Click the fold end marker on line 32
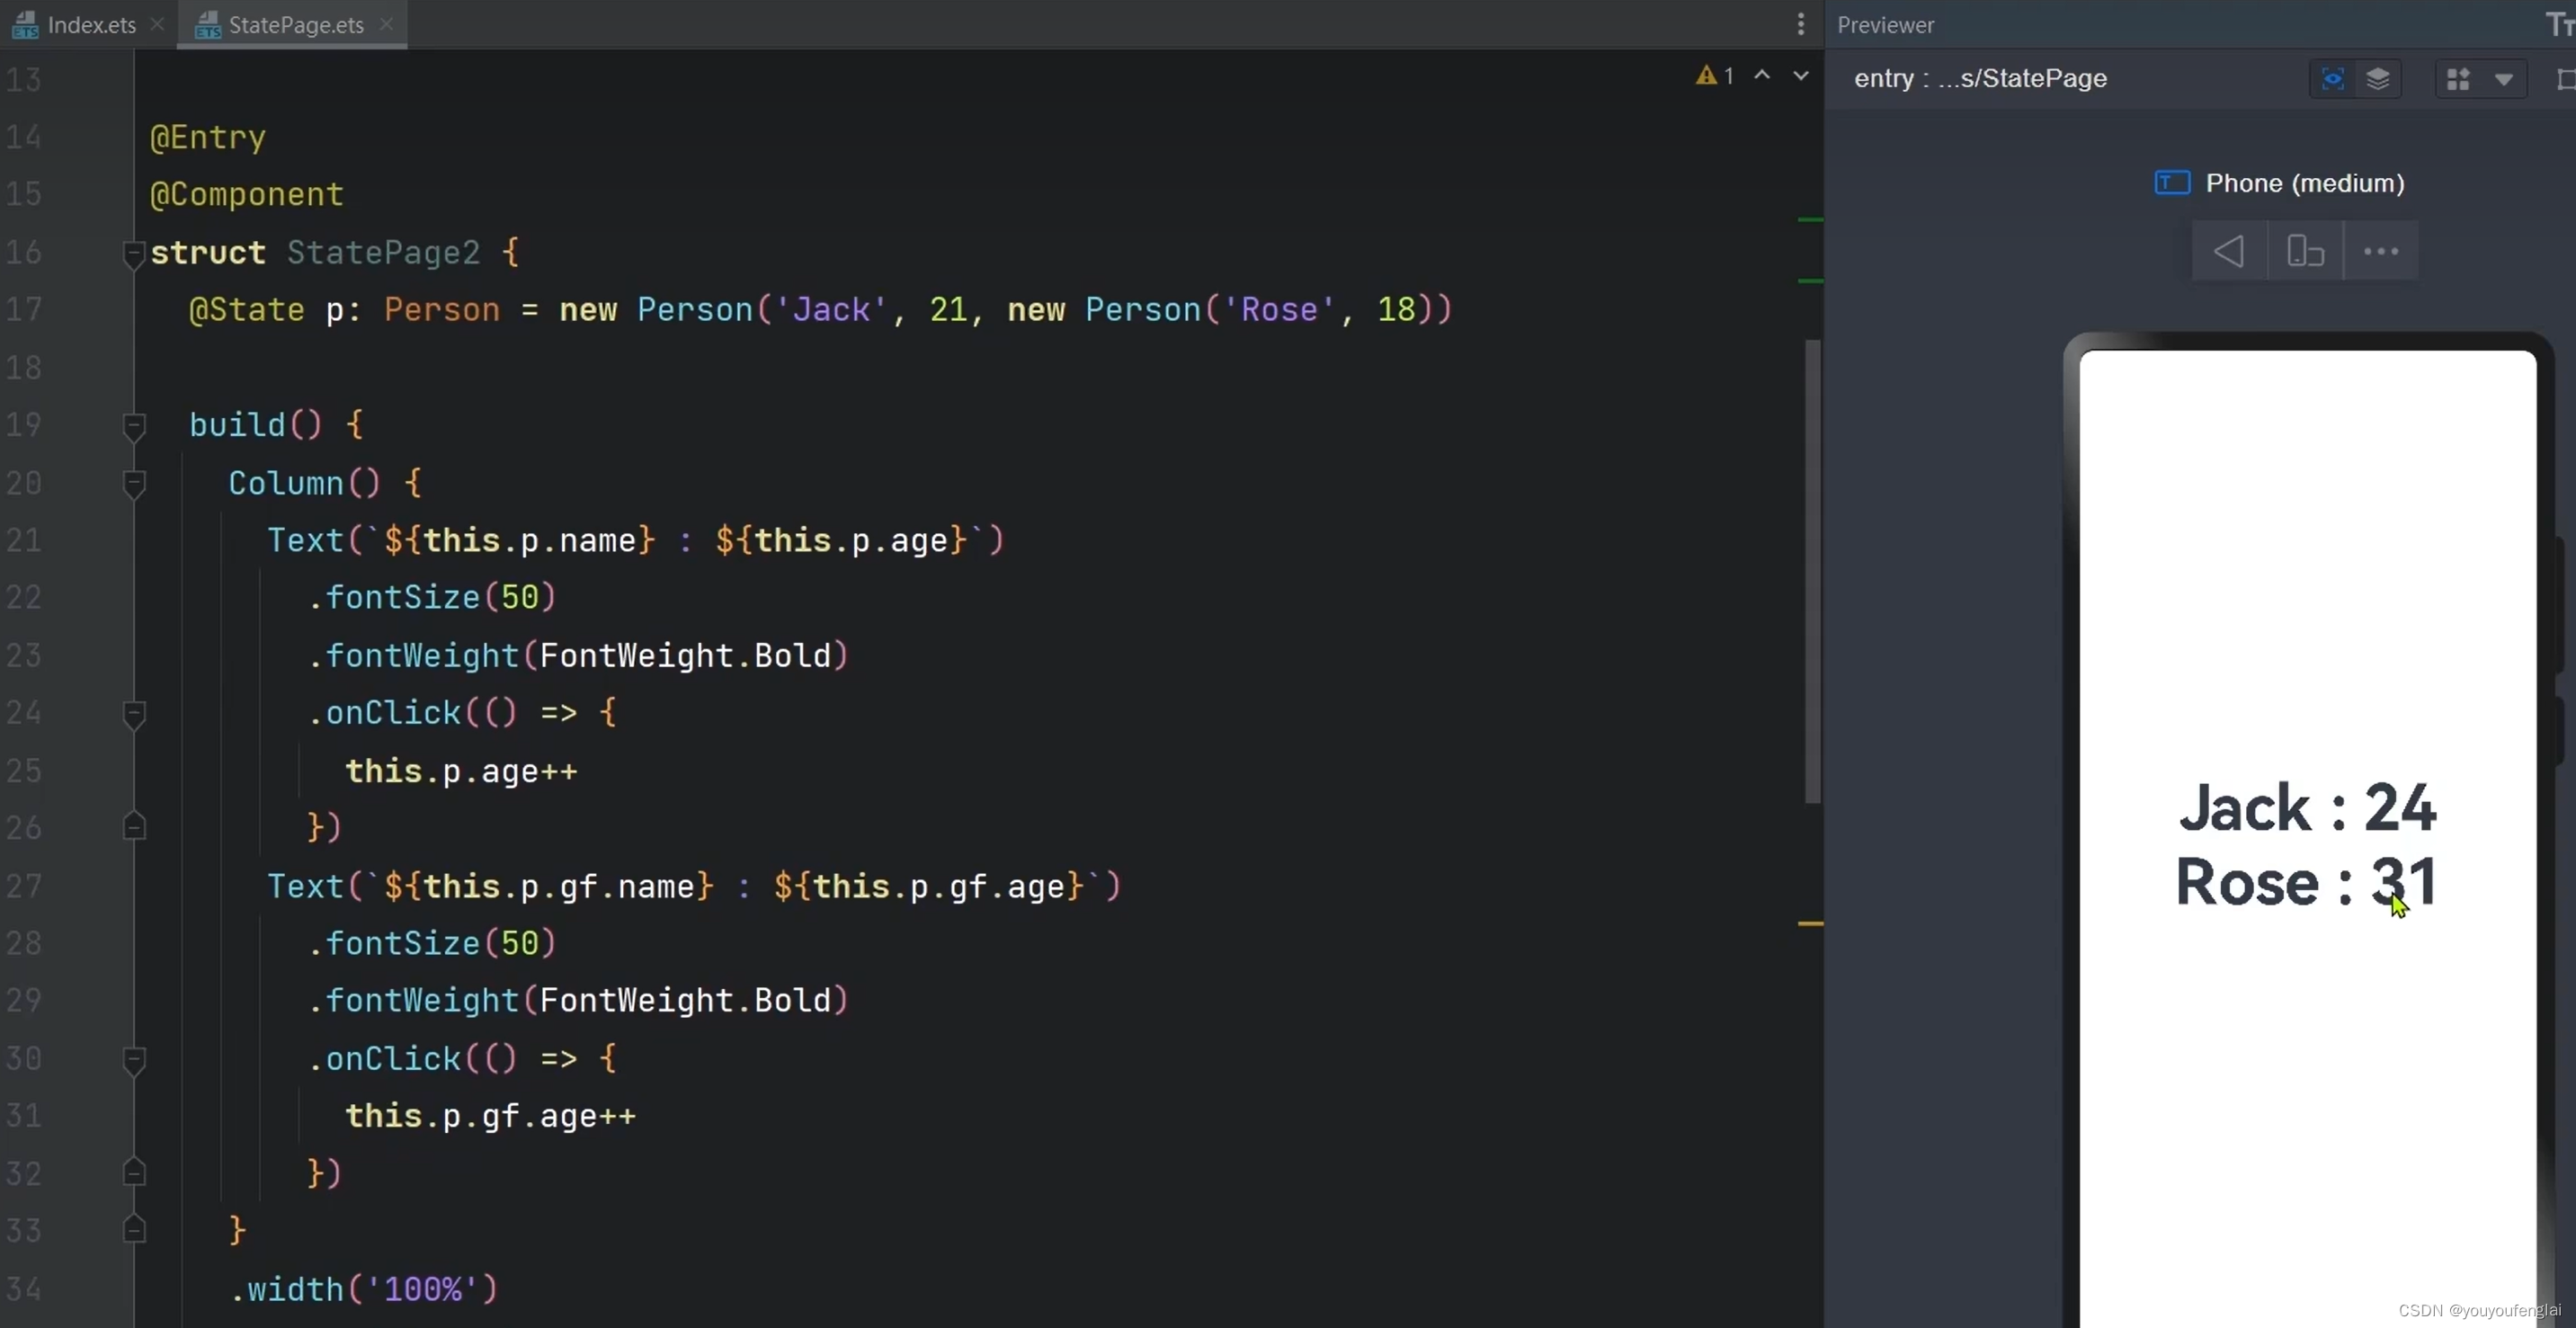This screenshot has height=1328, width=2576. [134, 1172]
